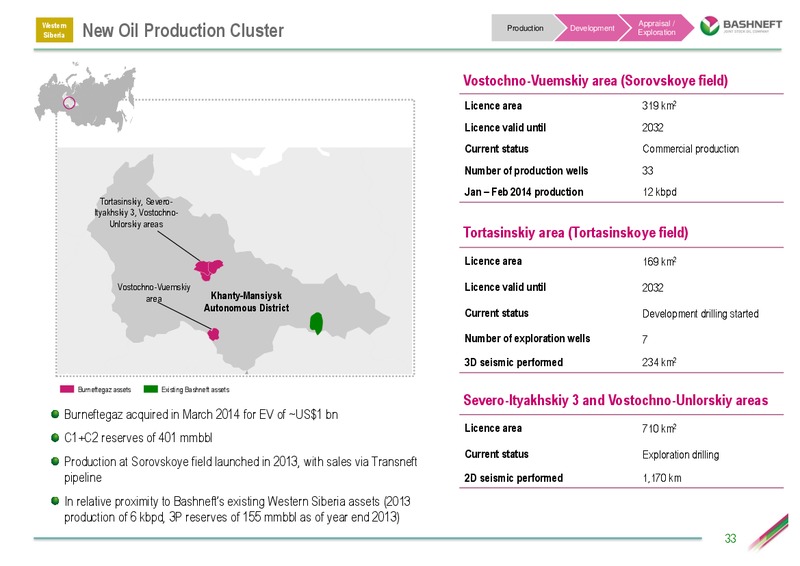Click the Burneftegaz assets legend text
The image size is (800, 566).
(x=104, y=389)
